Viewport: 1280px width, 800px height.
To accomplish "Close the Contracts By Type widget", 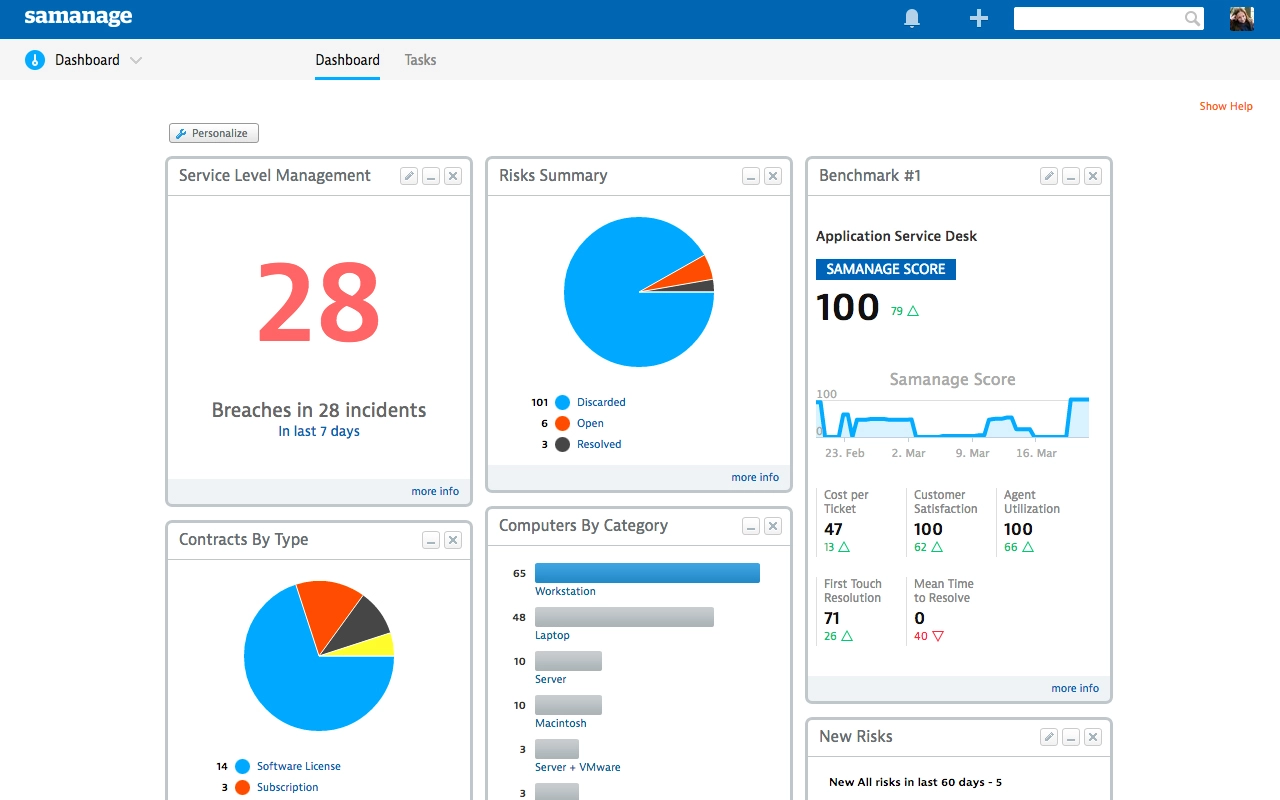I will tap(453, 540).
